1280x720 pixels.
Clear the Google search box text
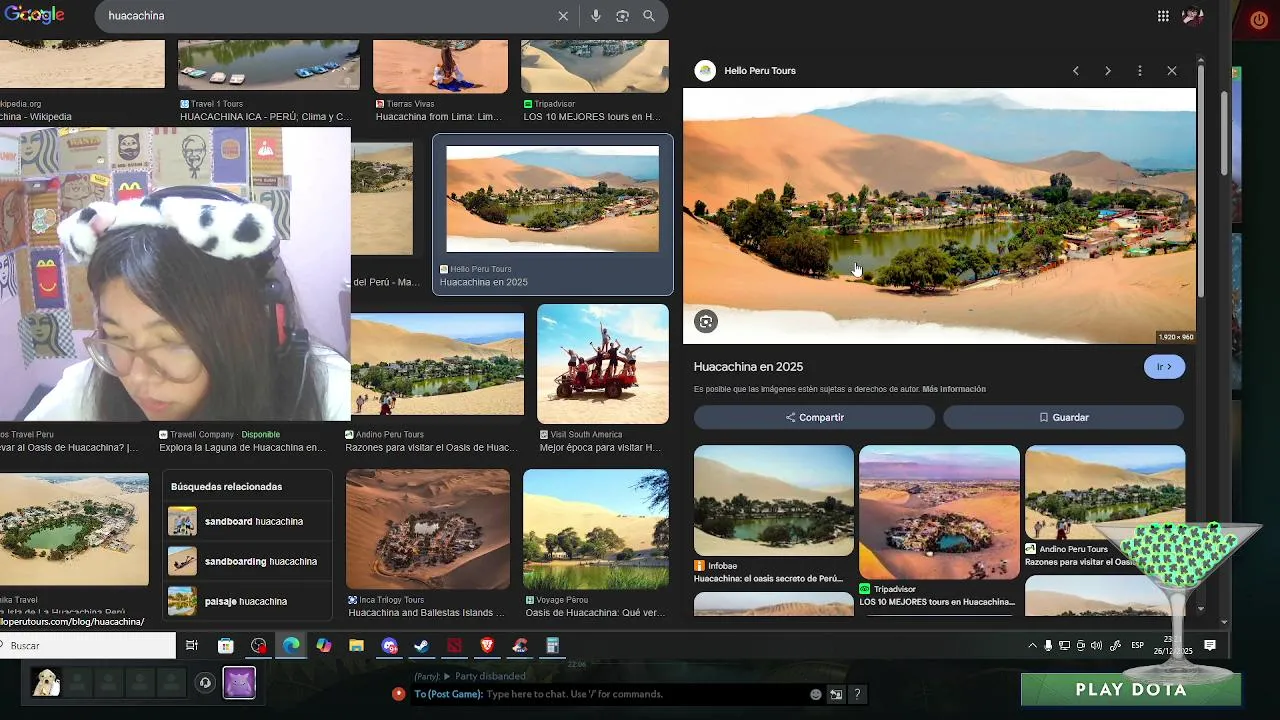[563, 16]
